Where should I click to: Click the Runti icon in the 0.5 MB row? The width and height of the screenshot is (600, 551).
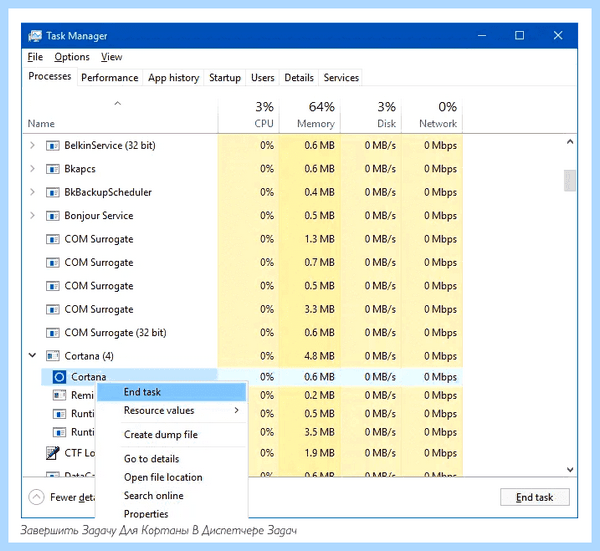pyautogui.click(x=59, y=414)
